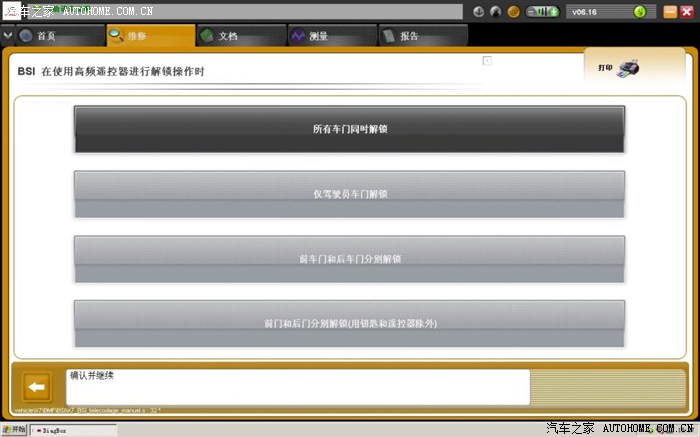Click the first gray round icon in top bar
This screenshot has width=700, height=437.
tap(479, 12)
